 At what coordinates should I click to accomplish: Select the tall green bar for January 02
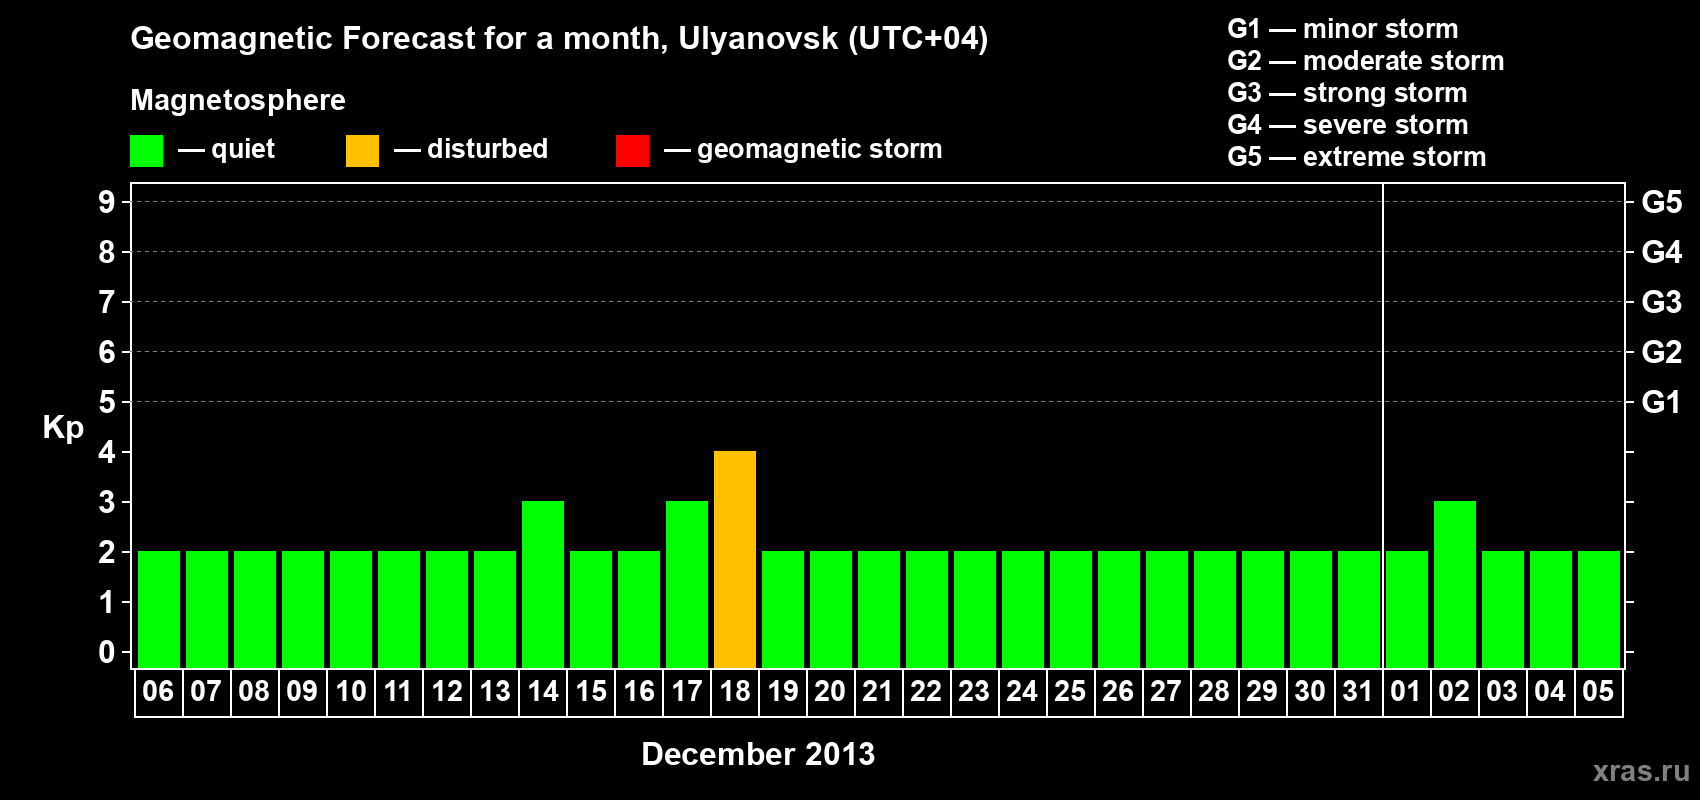click(1455, 585)
